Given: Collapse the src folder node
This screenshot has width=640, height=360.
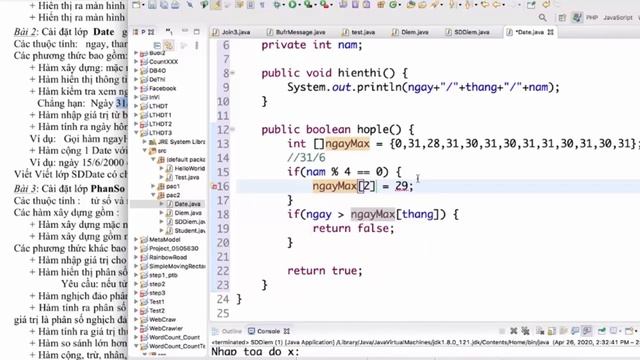Looking at the screenshot, I should (144, 151).
